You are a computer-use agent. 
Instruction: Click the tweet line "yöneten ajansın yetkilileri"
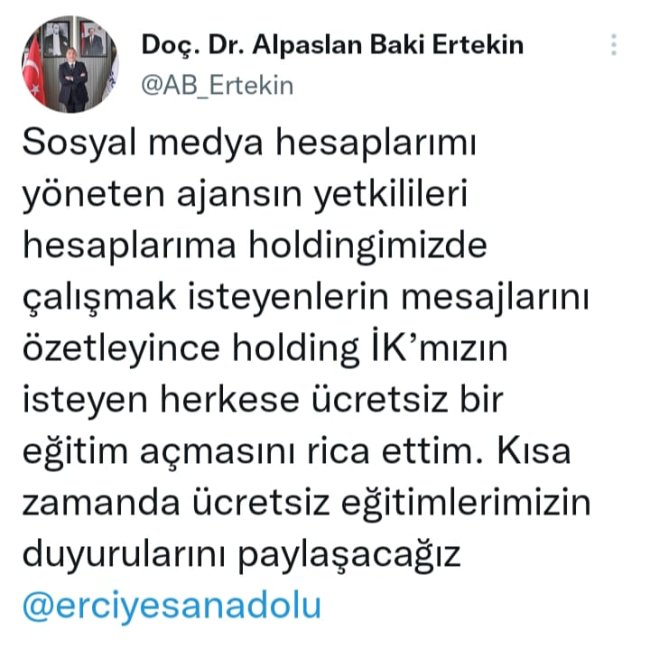coord(245,196)
